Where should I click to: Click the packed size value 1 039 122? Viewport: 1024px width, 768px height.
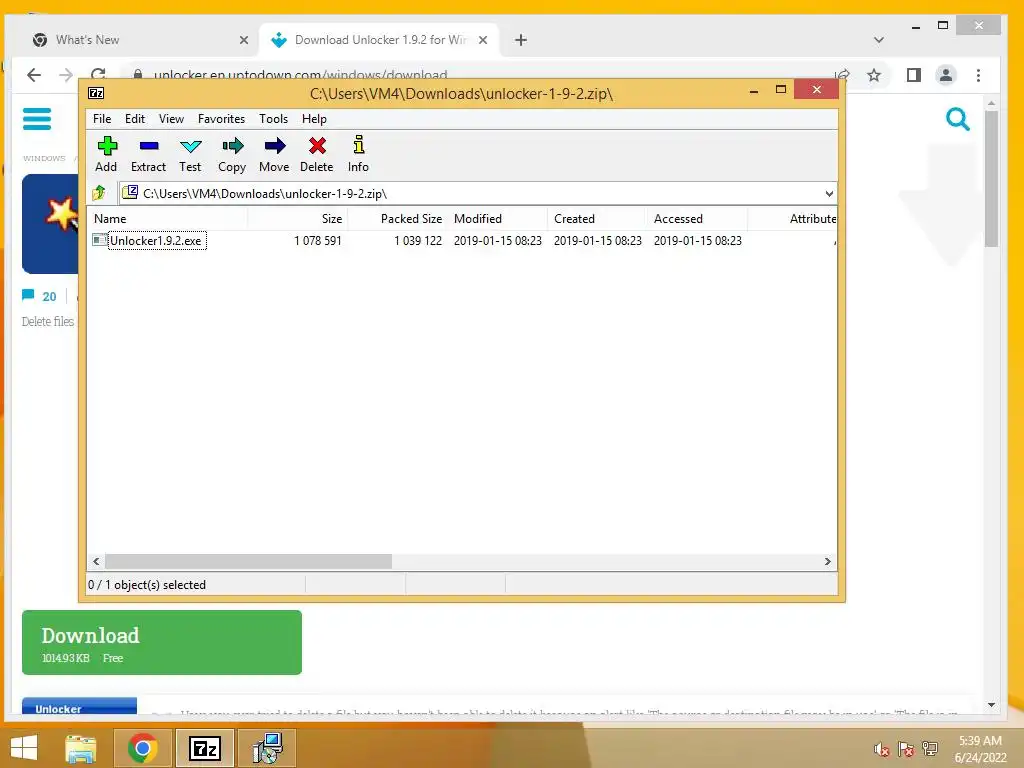(x=418, y=240)
